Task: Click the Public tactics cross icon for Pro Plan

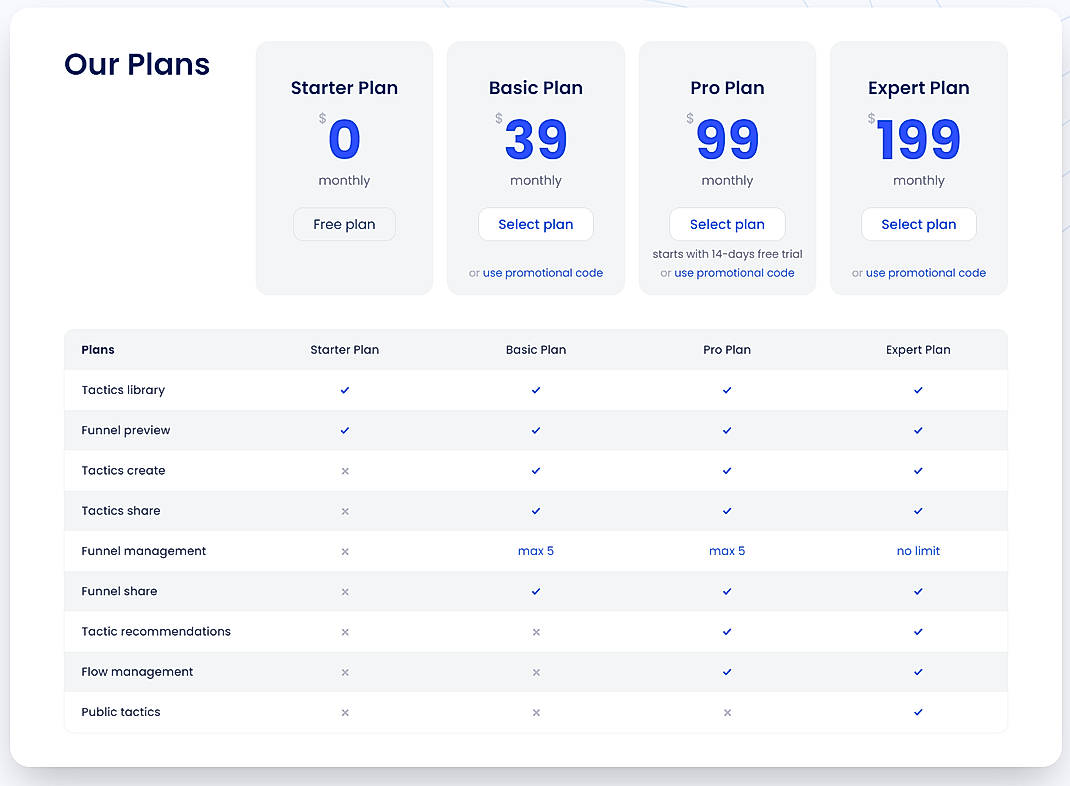Action: pos(727,712)
